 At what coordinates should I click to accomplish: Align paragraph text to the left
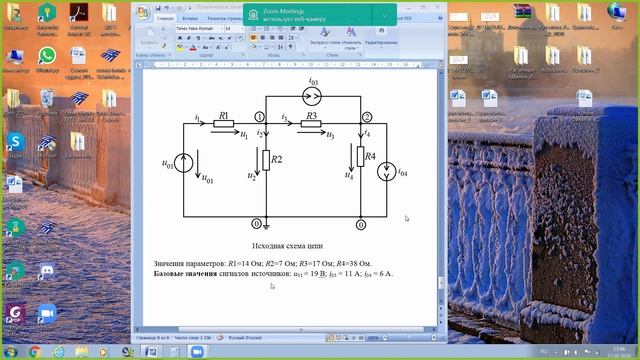[x=253, y=38]
